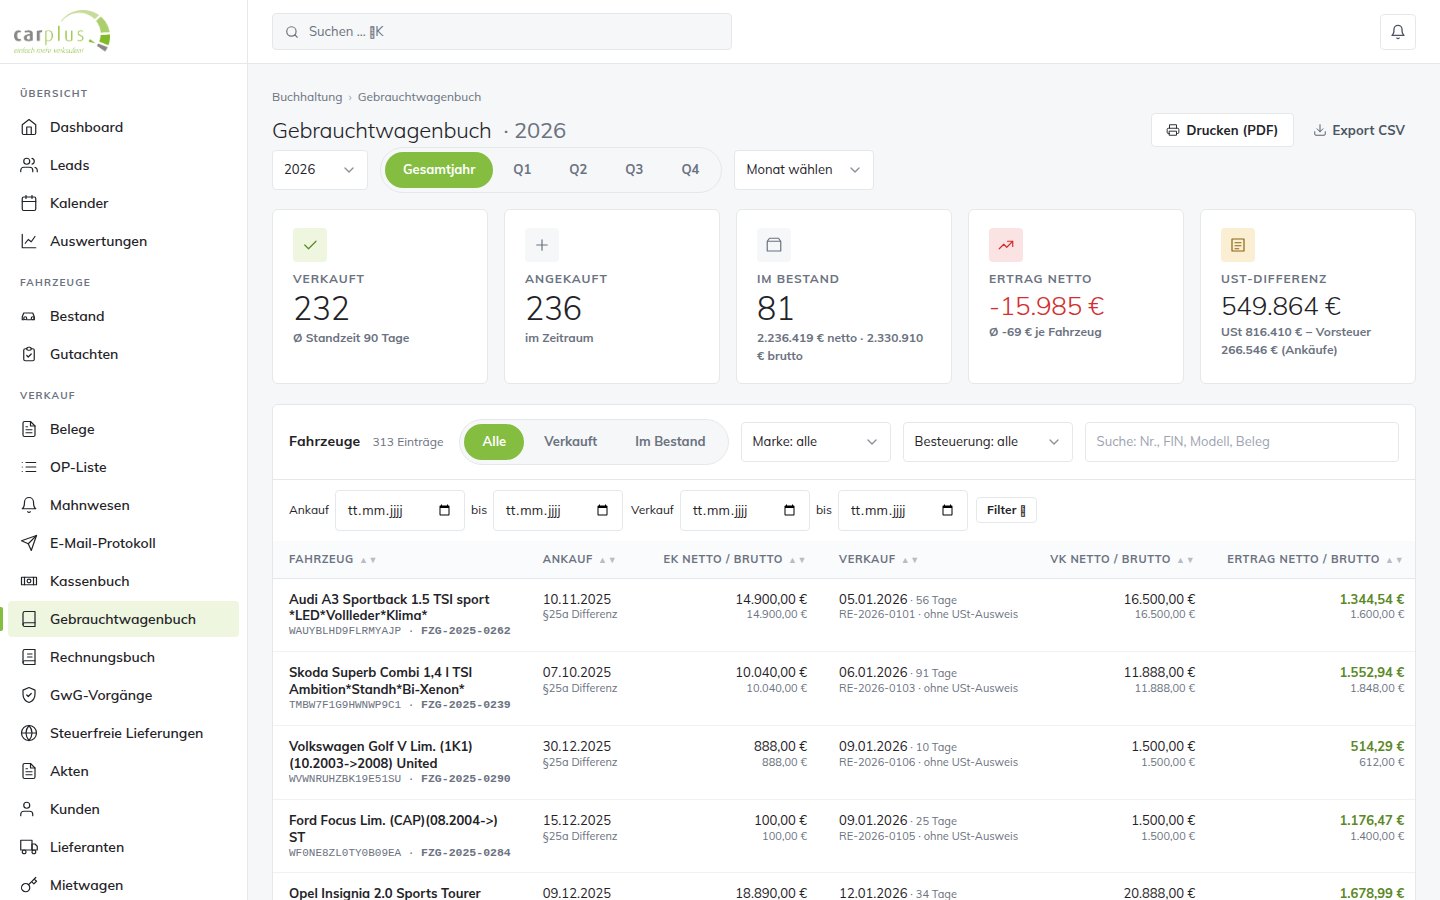Click Export CSV button
The width and height of the screenshot is (1440, 900).
click(x=1359, y=130)
